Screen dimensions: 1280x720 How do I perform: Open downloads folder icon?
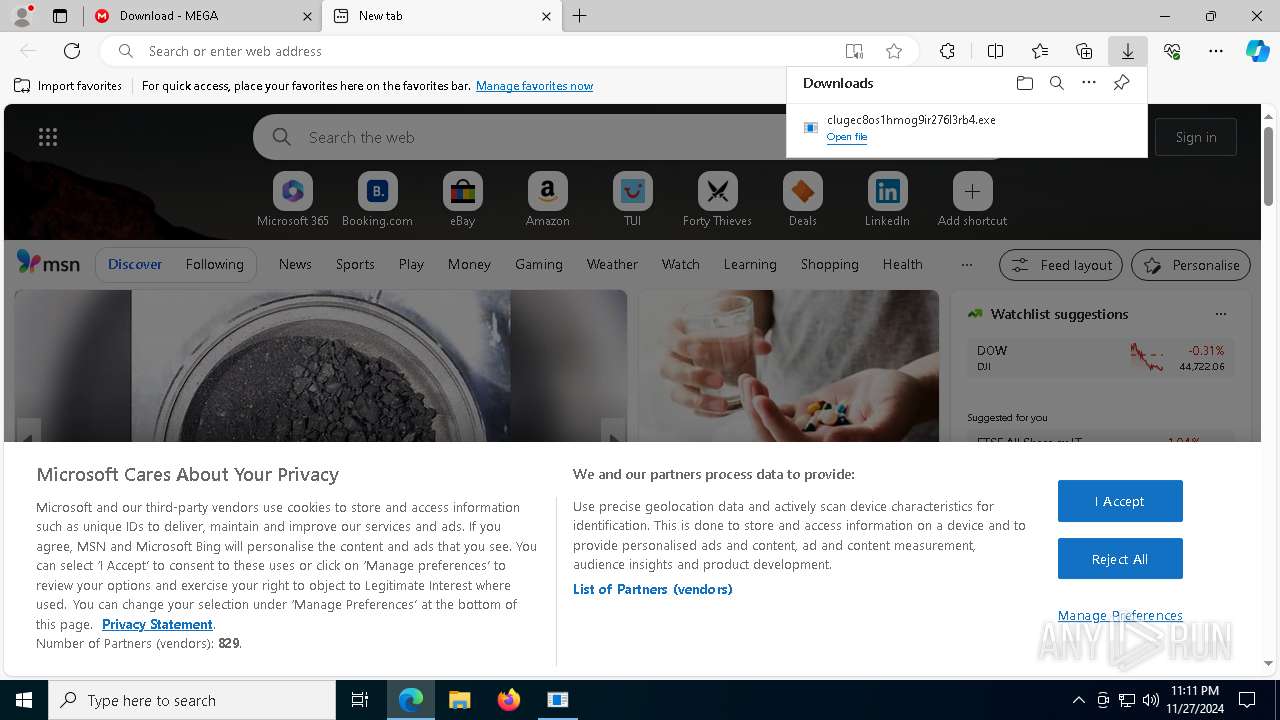pyautogui.click(x=1025, y=83)
